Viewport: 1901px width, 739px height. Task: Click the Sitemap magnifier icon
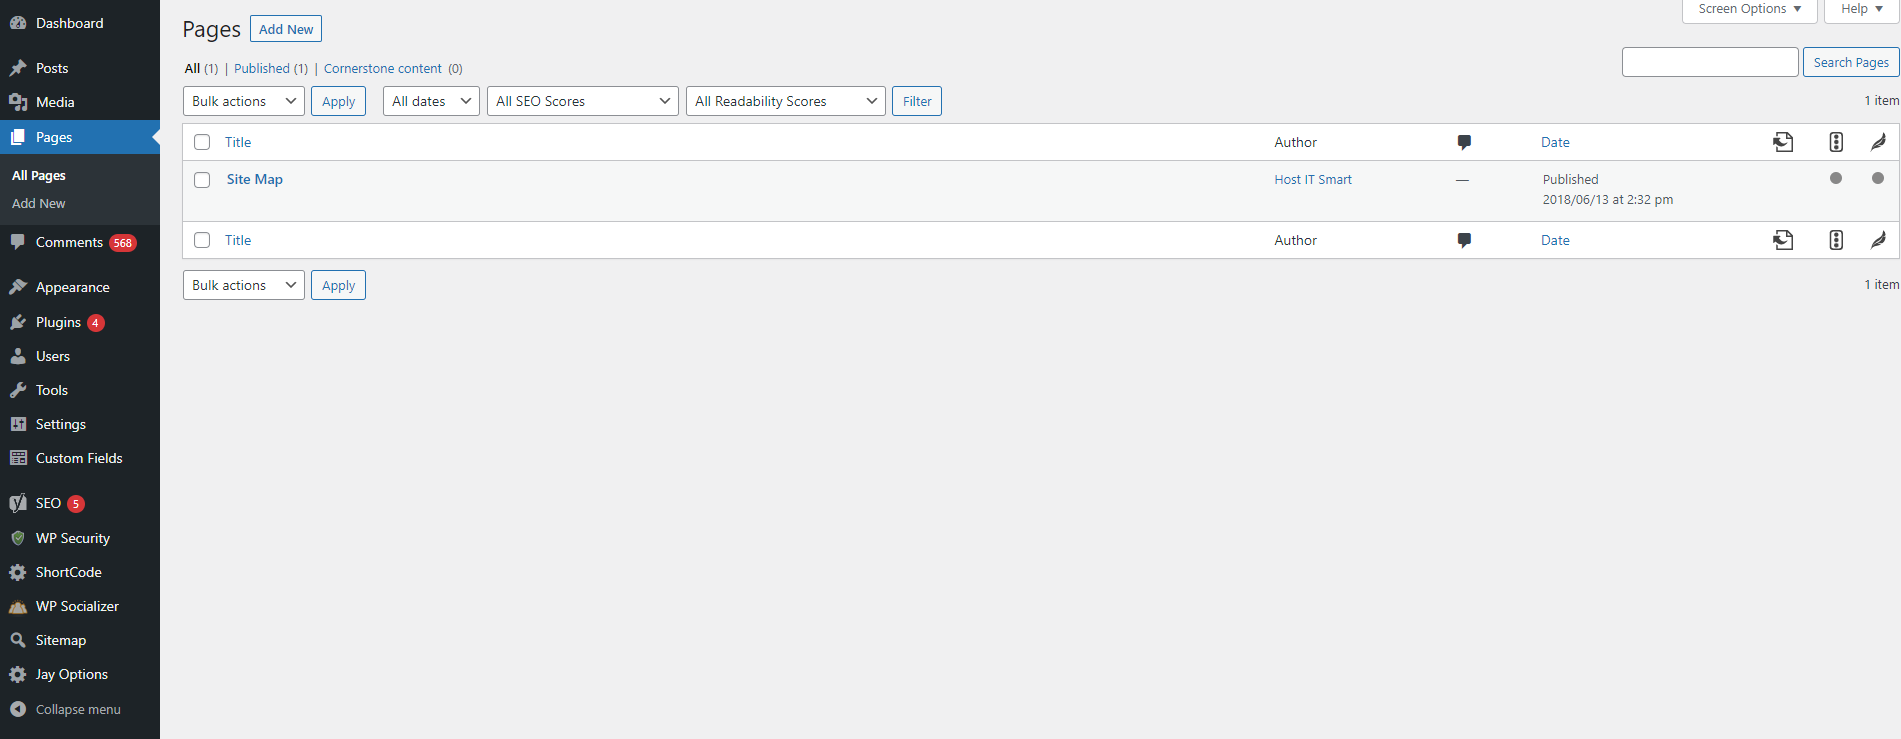pos(18,640)
